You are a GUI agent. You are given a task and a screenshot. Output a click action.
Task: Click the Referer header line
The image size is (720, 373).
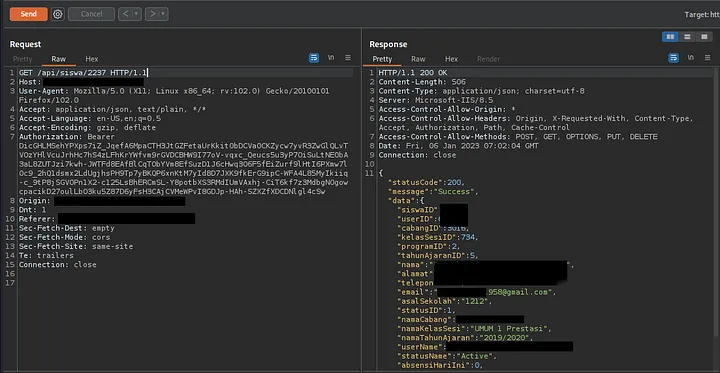107,219
